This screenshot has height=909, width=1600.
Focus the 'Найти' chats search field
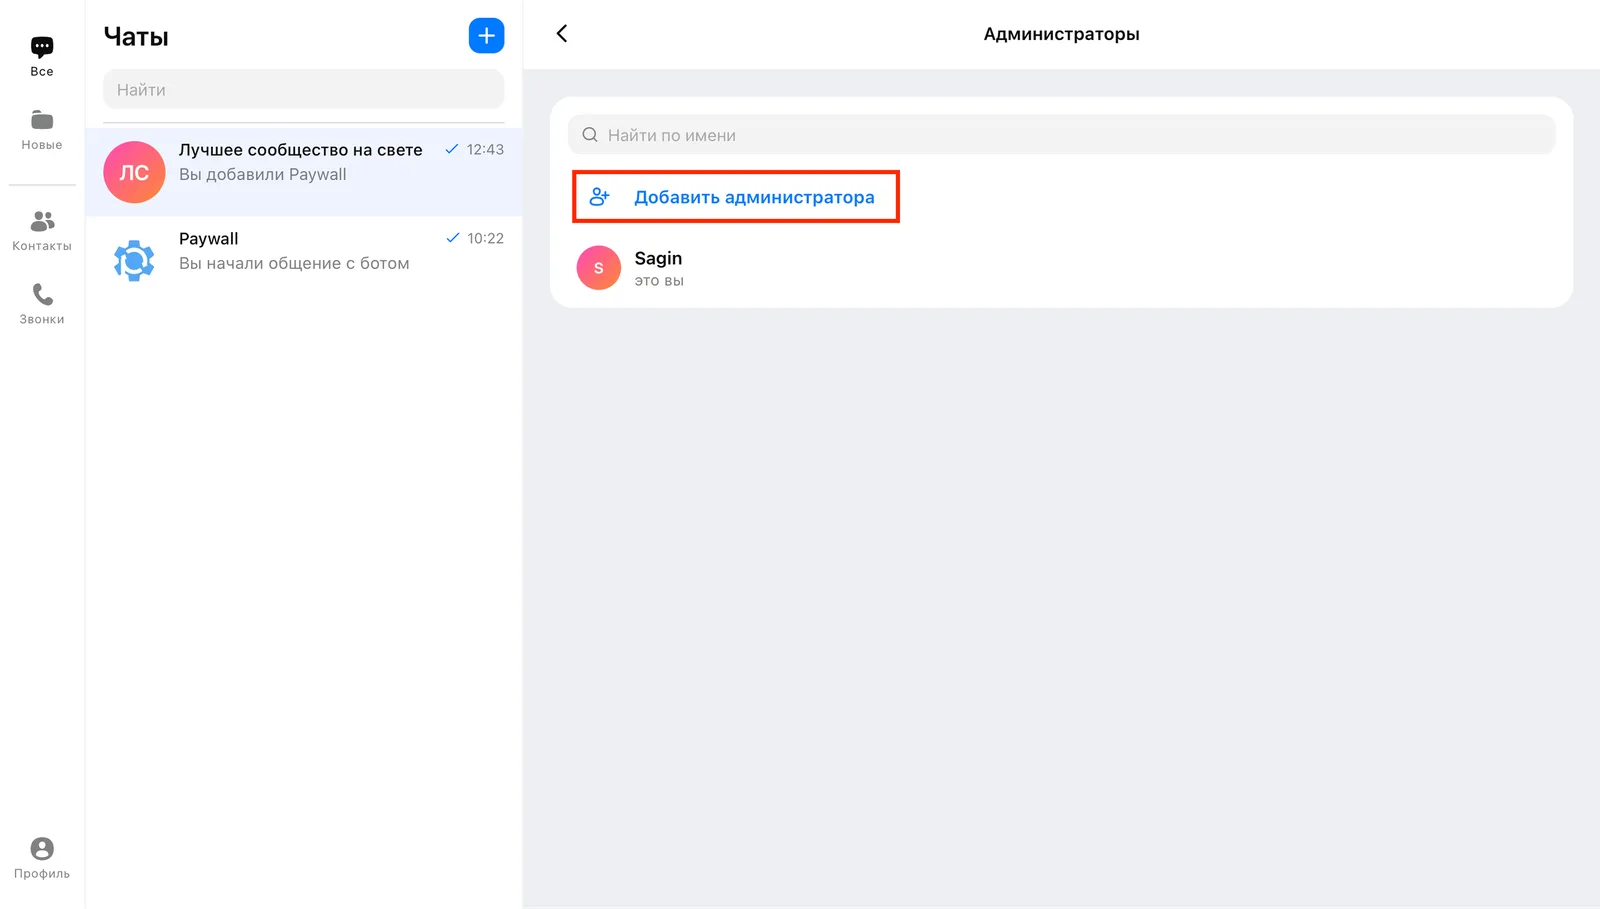pos(304,90)
